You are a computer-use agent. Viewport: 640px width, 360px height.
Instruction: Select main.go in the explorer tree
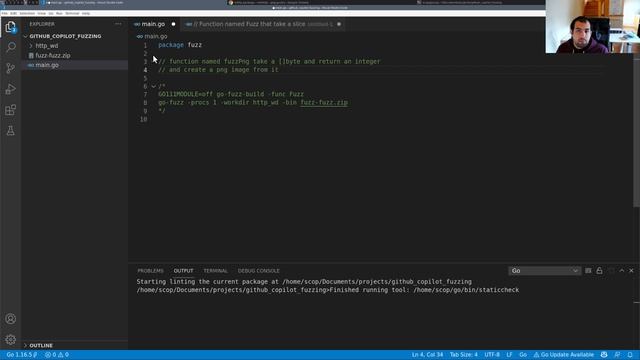tap(47, 65)
